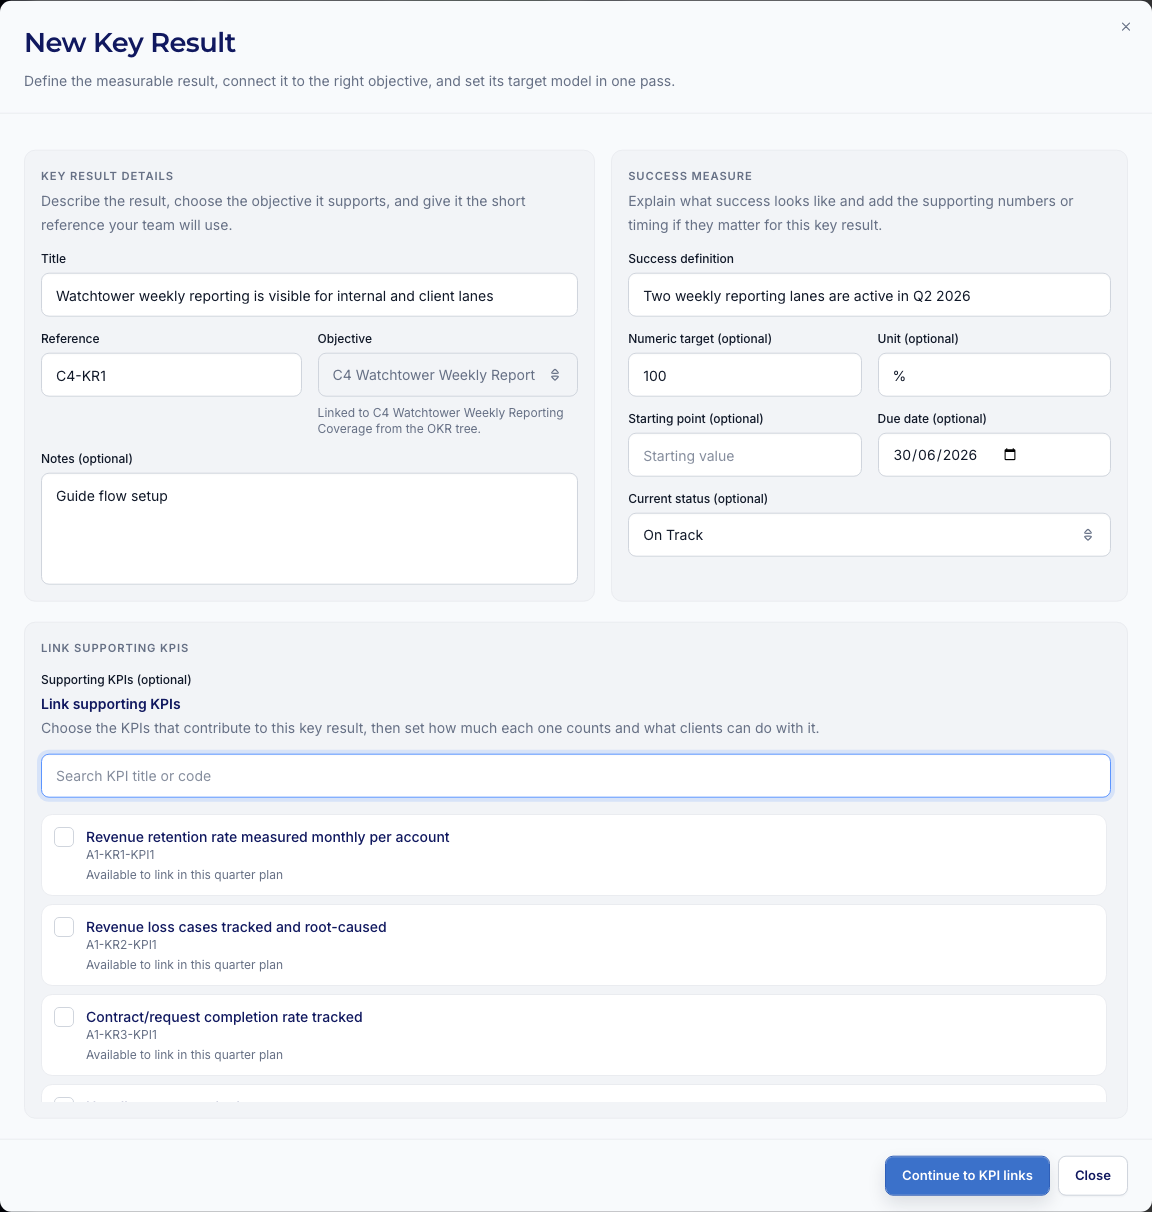Focus the Starting value input

coord(744,454)
